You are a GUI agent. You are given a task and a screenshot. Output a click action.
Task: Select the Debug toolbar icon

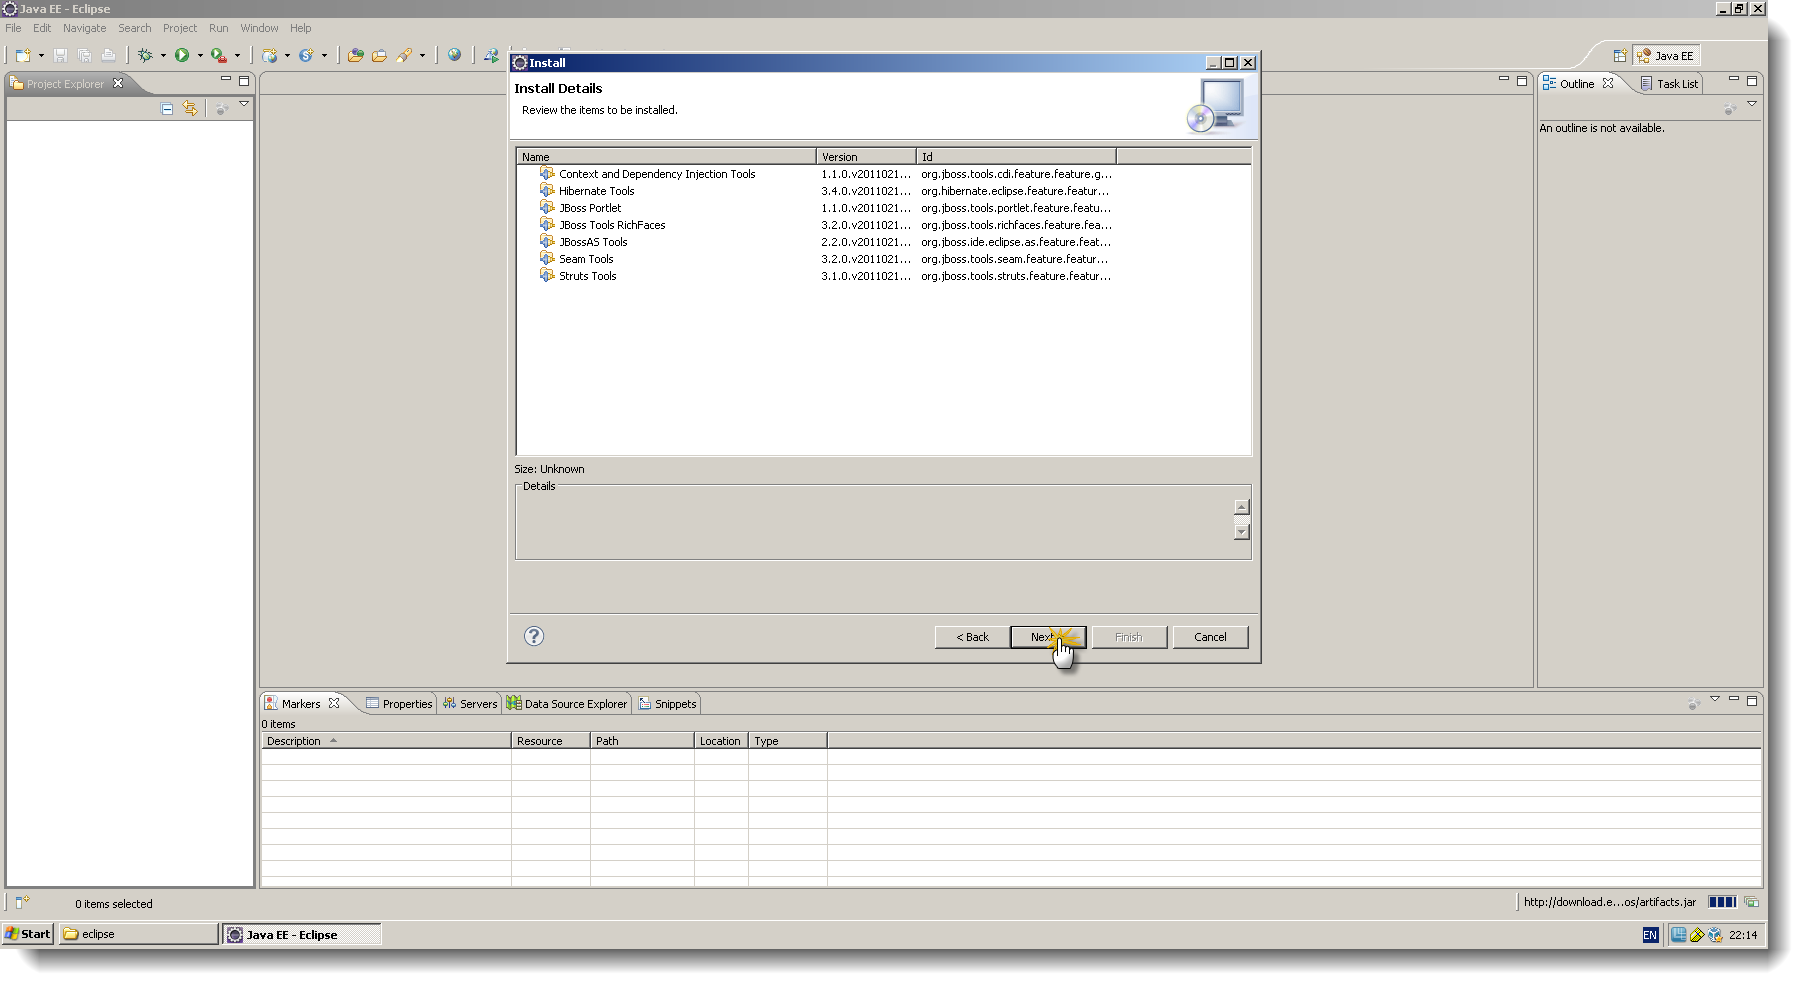[145, 55]
